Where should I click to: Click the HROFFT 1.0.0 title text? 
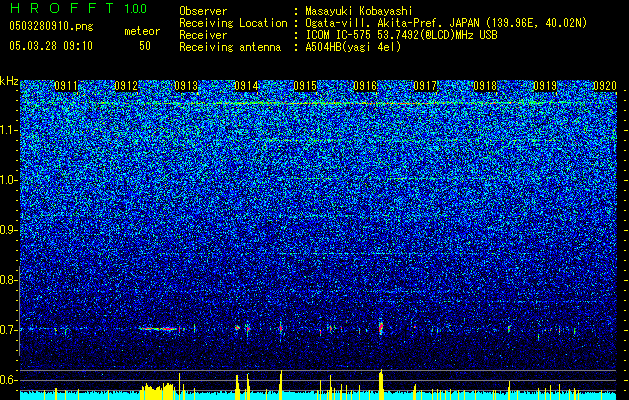tap(79, 8)
